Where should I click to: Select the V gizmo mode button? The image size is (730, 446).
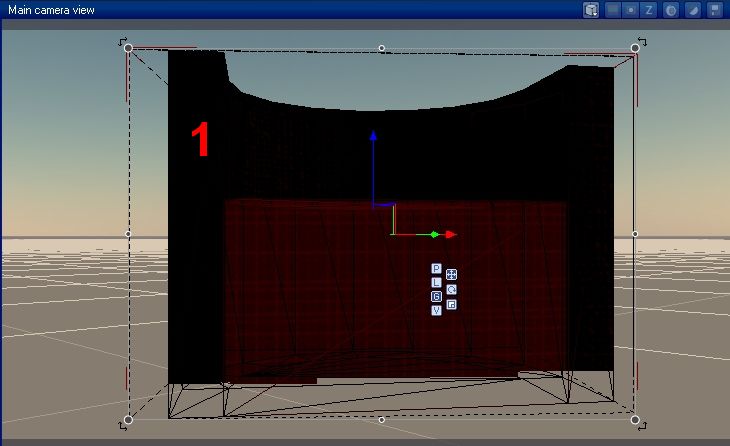[x=436, y=310]
